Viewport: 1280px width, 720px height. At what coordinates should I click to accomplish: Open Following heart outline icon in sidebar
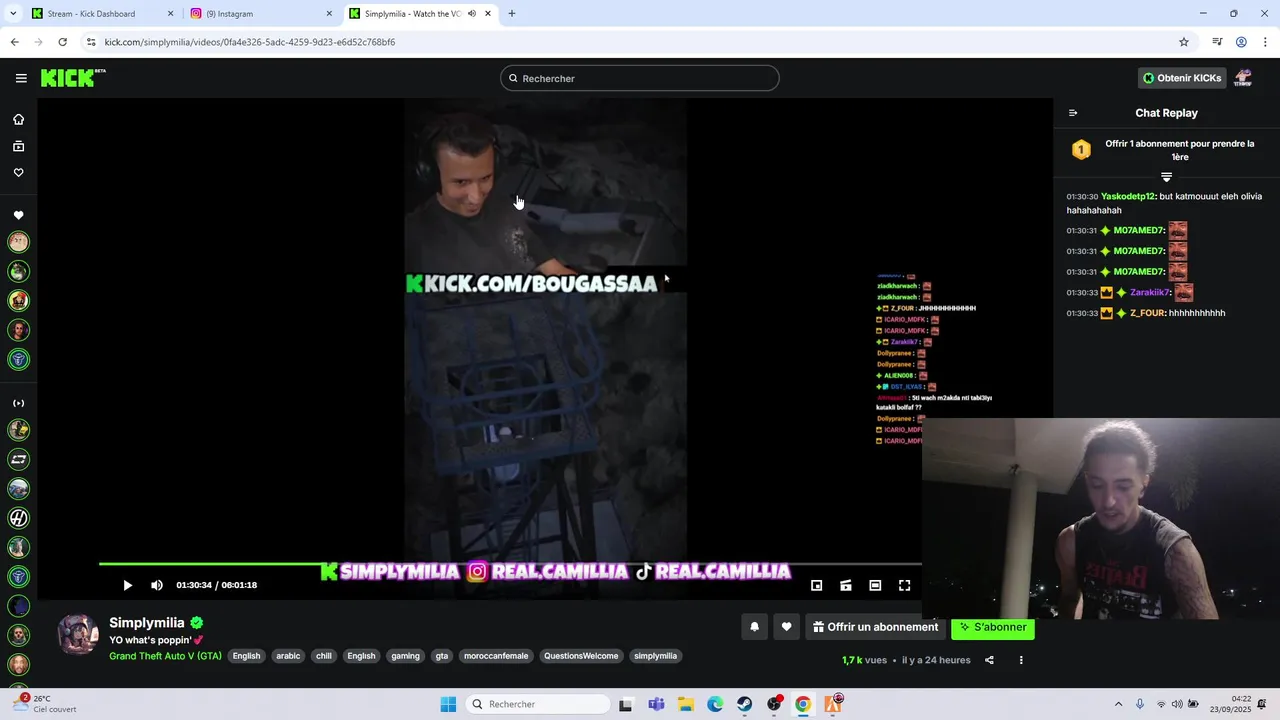click(18, 173)
